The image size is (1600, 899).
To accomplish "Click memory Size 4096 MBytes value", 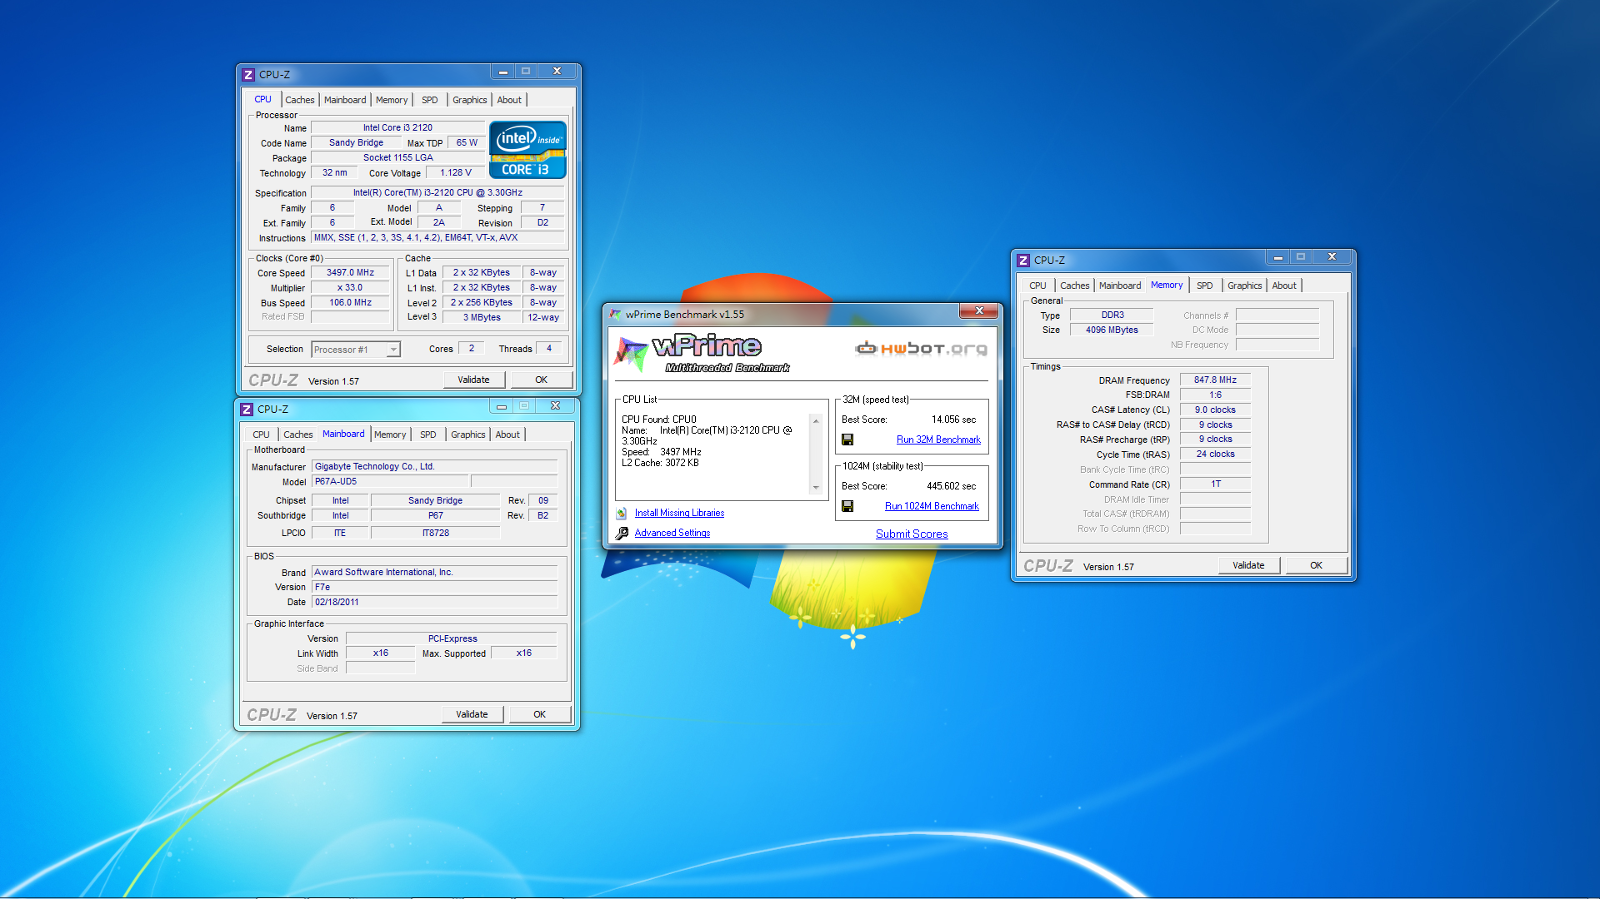I will pyautogui.click(x=1112, y=330).
